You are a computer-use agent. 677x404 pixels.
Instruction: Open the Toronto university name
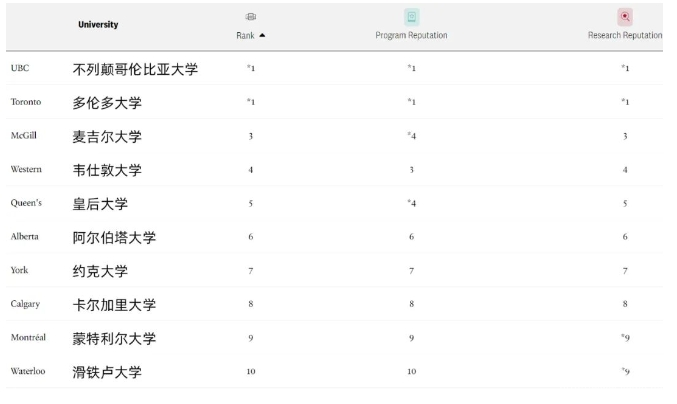(x=26, y=102)
